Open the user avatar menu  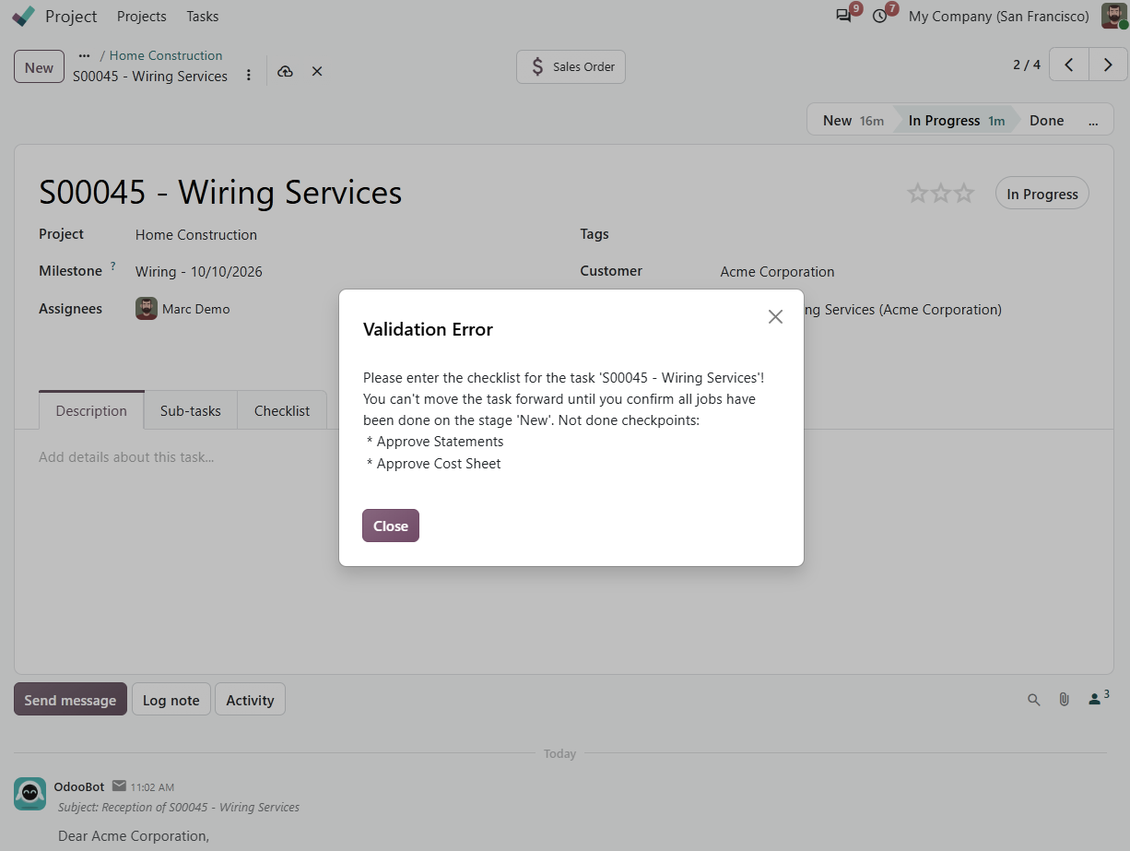(x=1114, y=16)
